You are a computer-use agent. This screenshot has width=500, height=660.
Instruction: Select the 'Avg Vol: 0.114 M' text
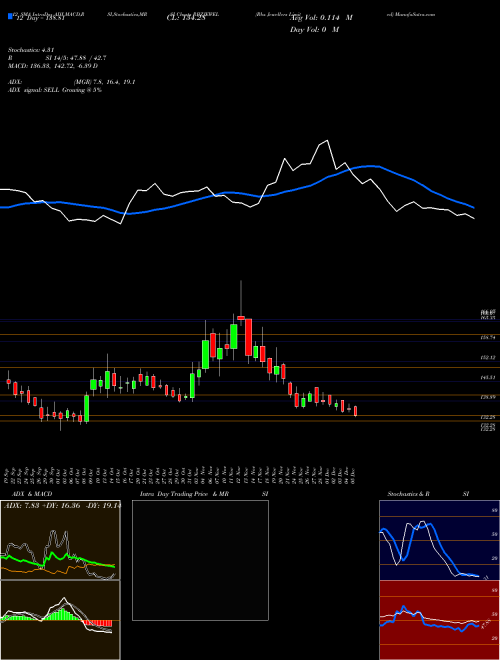click(321, 18)
